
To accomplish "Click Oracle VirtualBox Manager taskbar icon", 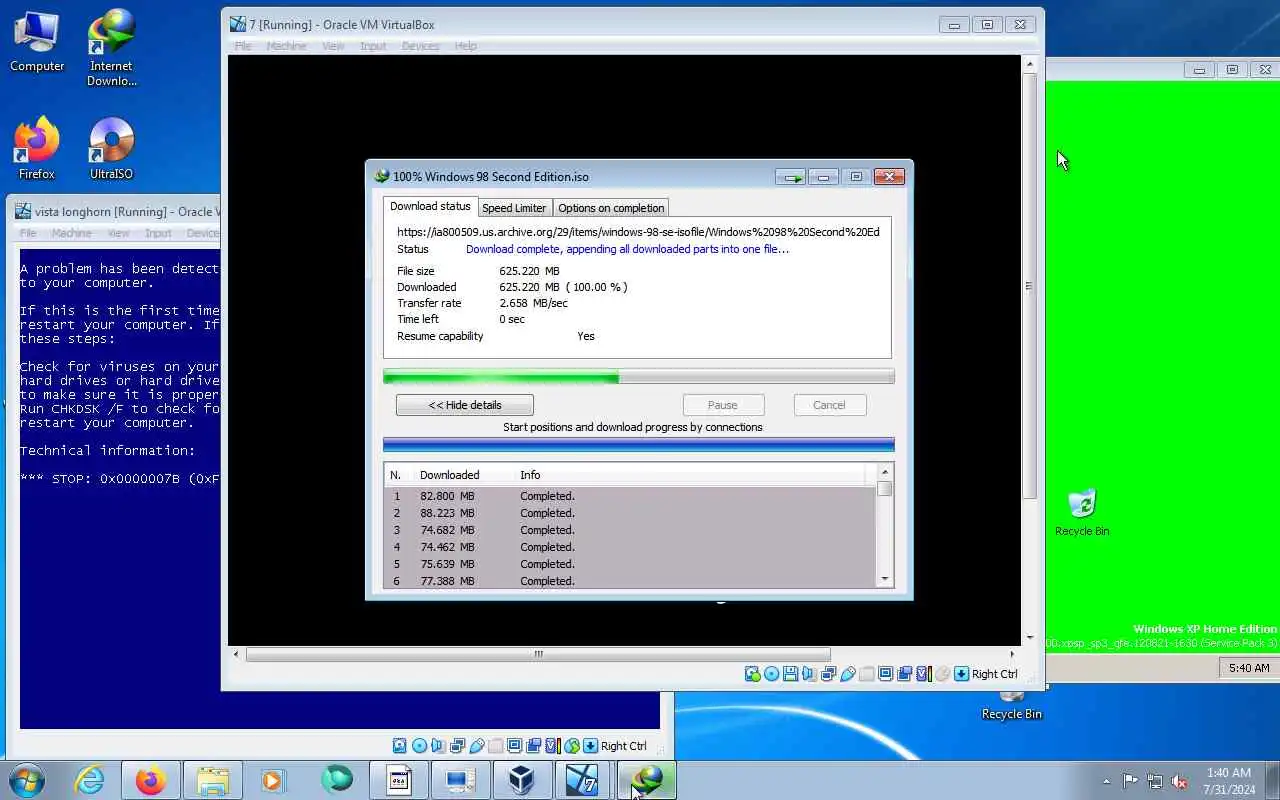I will pos(521,780).
